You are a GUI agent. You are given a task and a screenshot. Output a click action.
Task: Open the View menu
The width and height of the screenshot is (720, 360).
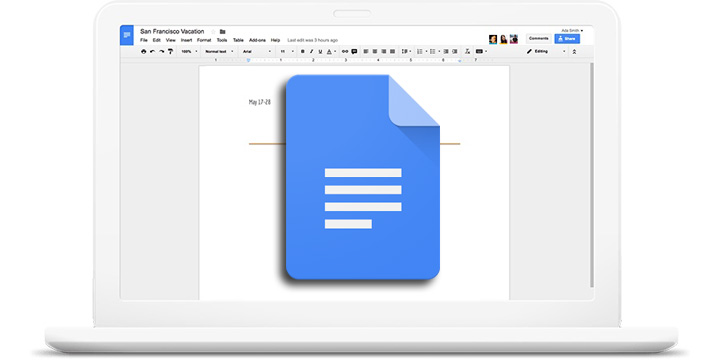[x=171, y=40]
